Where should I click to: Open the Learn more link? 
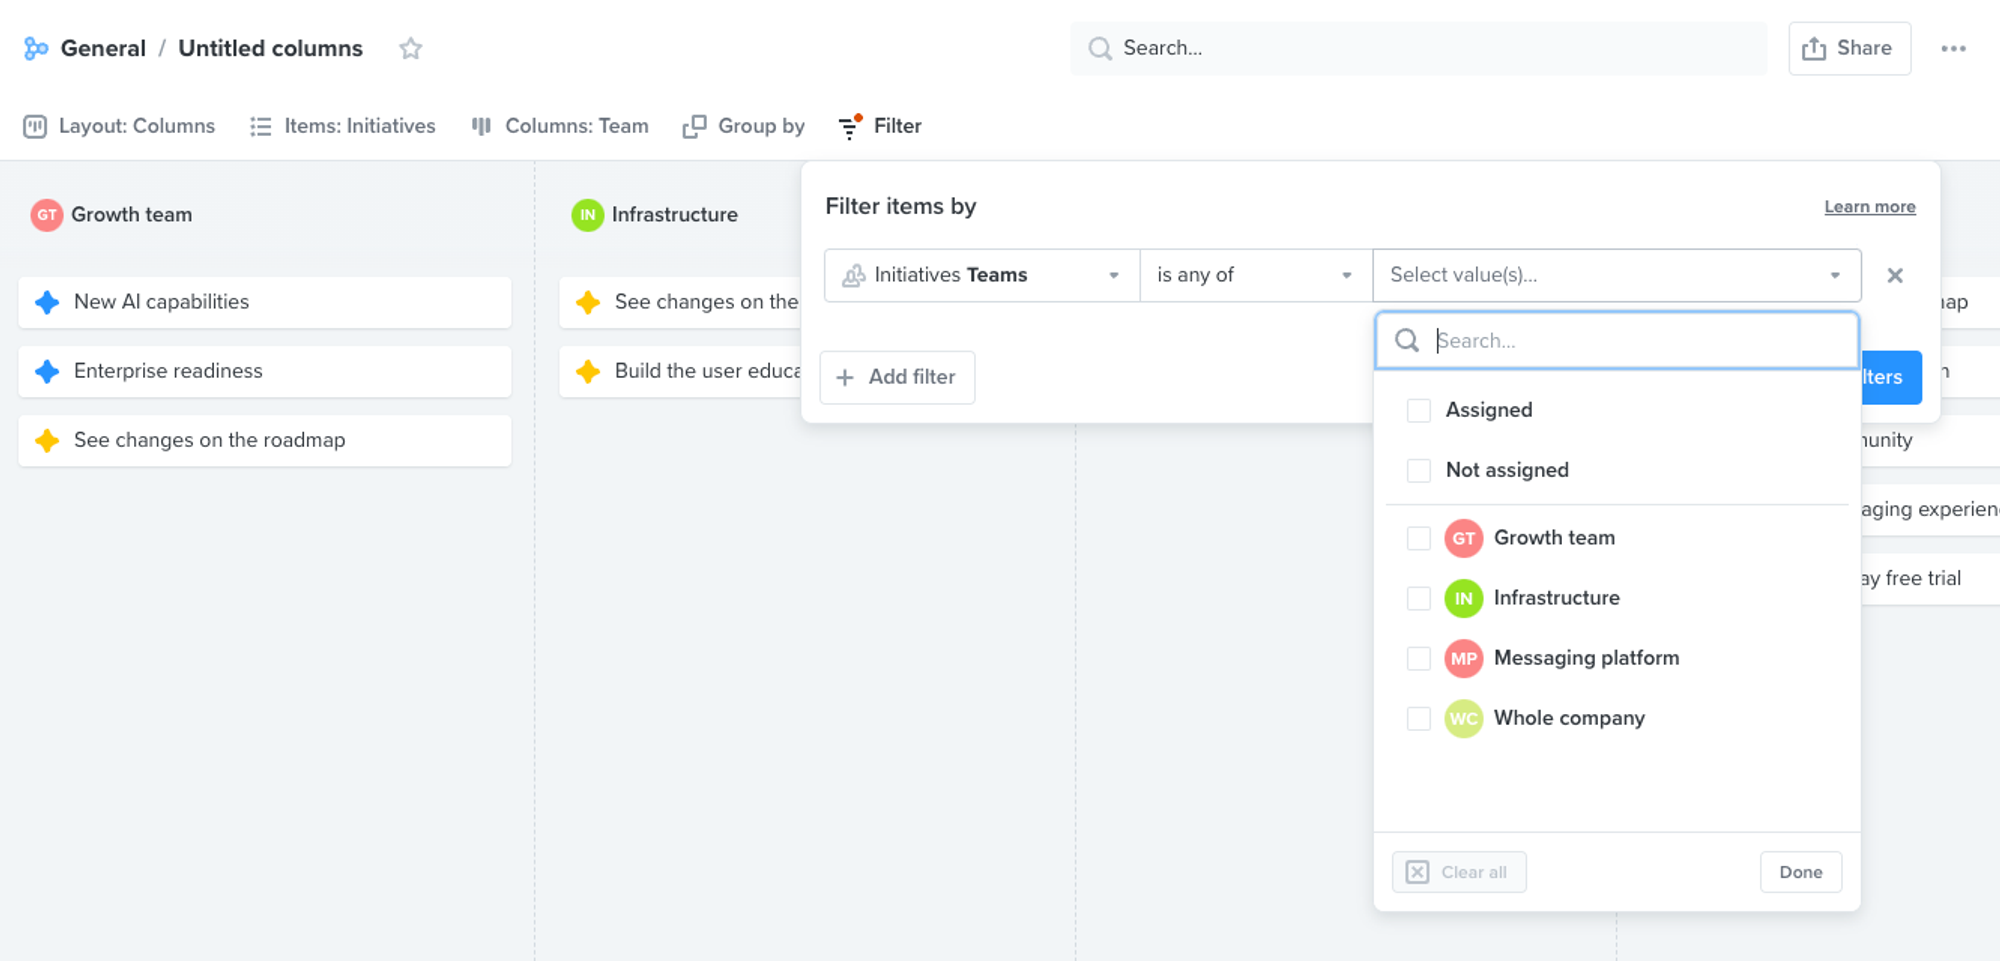(x=1869, y=206)
